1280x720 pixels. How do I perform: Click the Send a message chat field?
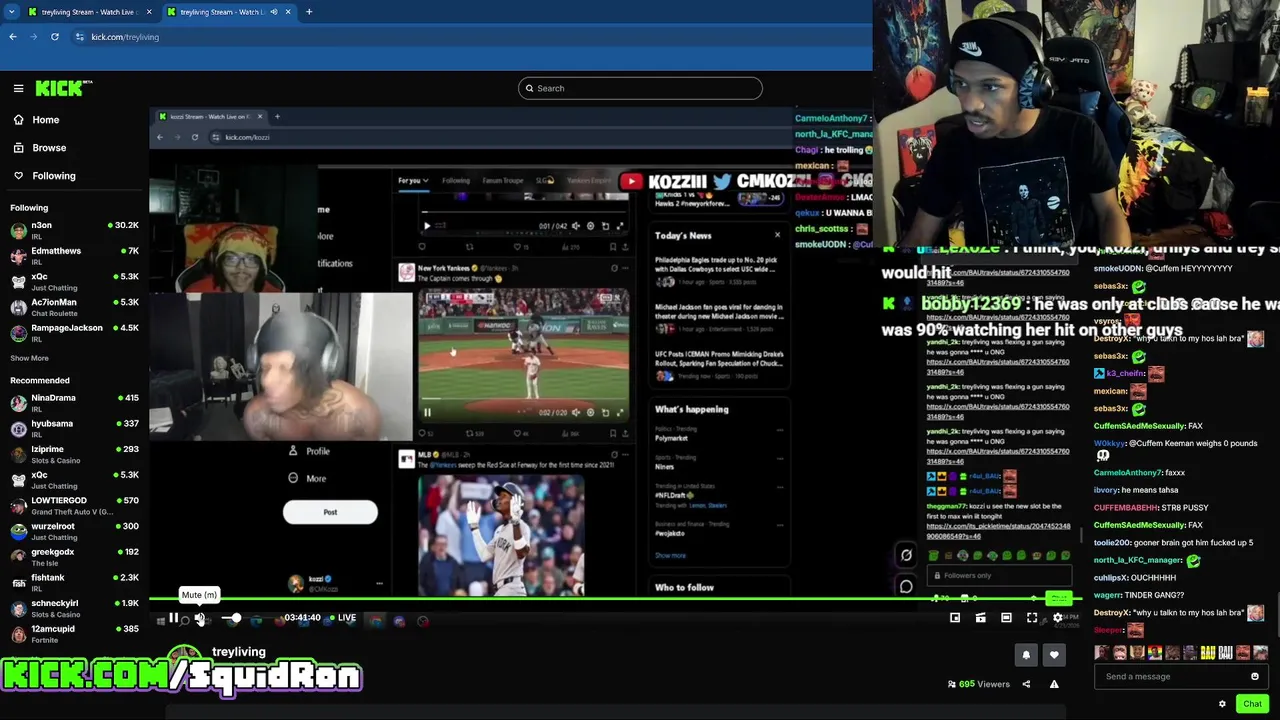point(1175,677)
